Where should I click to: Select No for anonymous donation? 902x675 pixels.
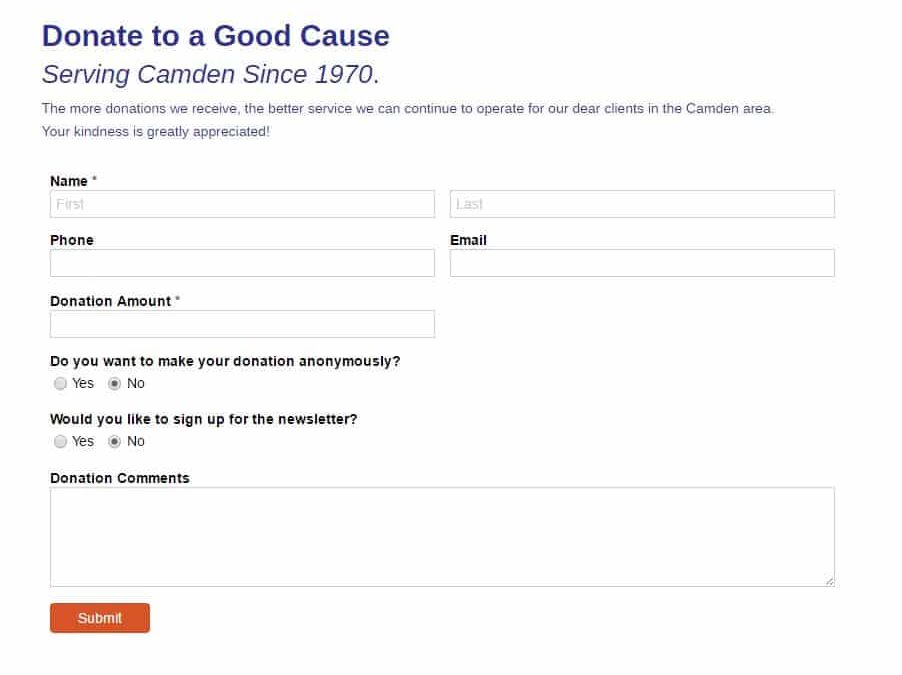(x=114, y=383)
